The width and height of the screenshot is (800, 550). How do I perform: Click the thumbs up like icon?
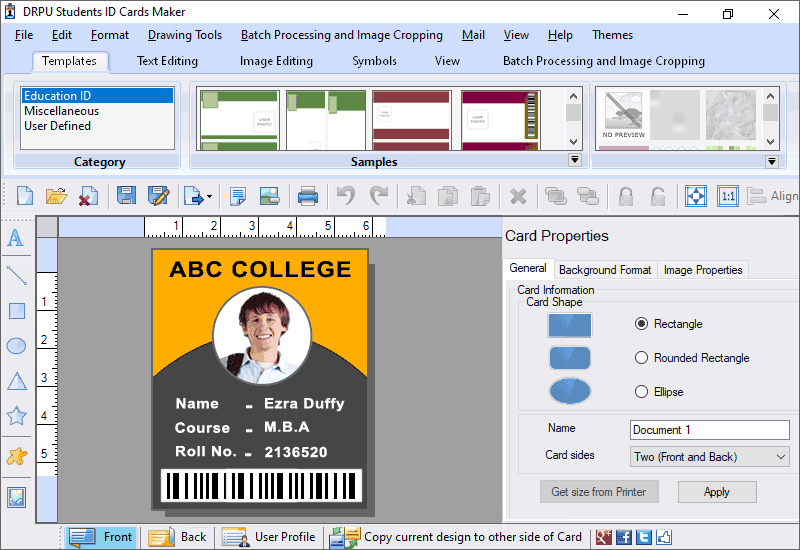(664, 537)
